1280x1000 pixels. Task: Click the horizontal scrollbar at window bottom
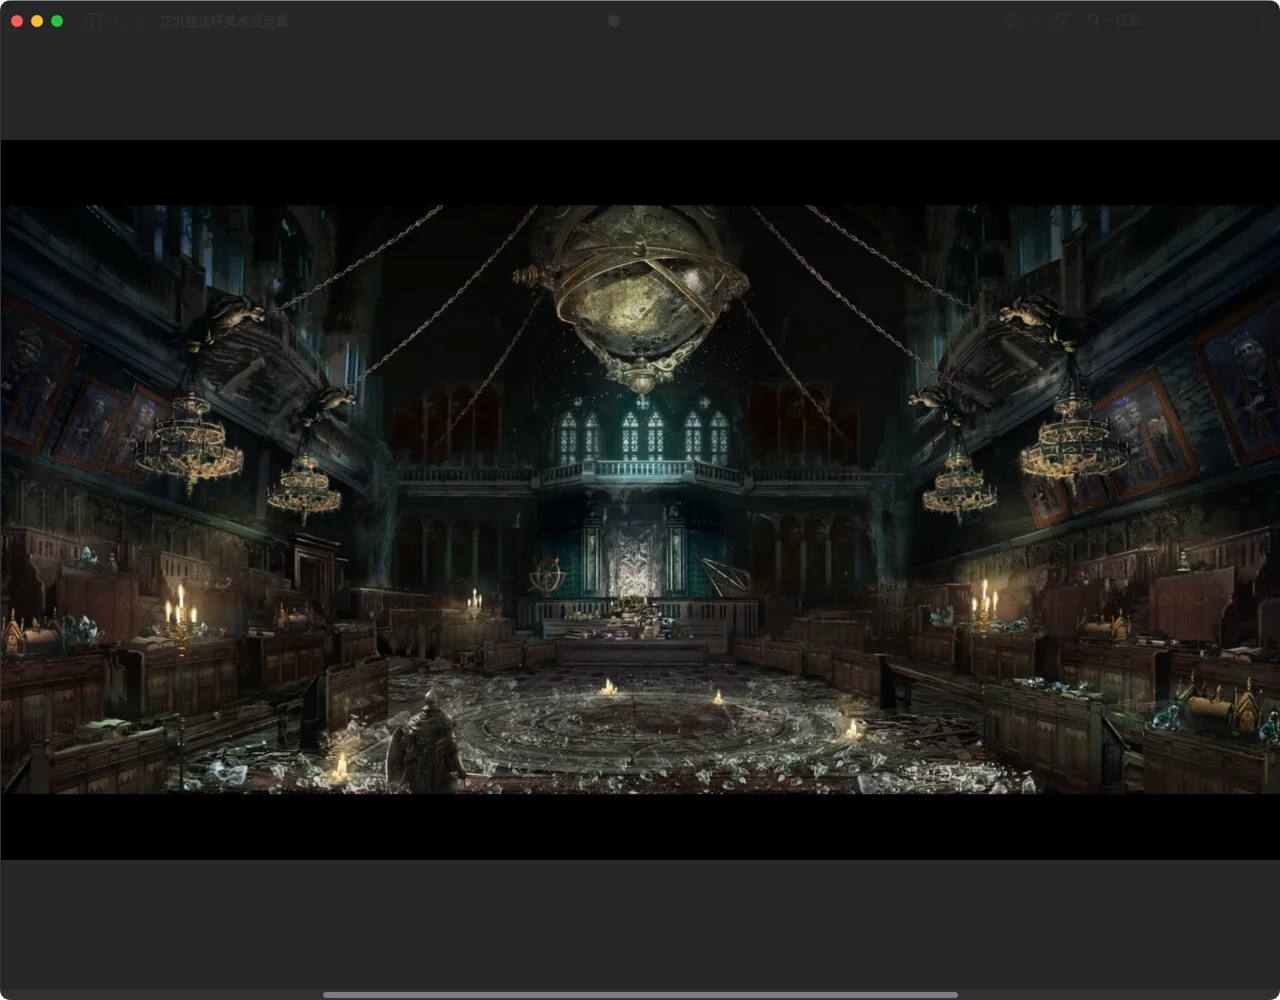pyautogui.click(x=640, y=995)
